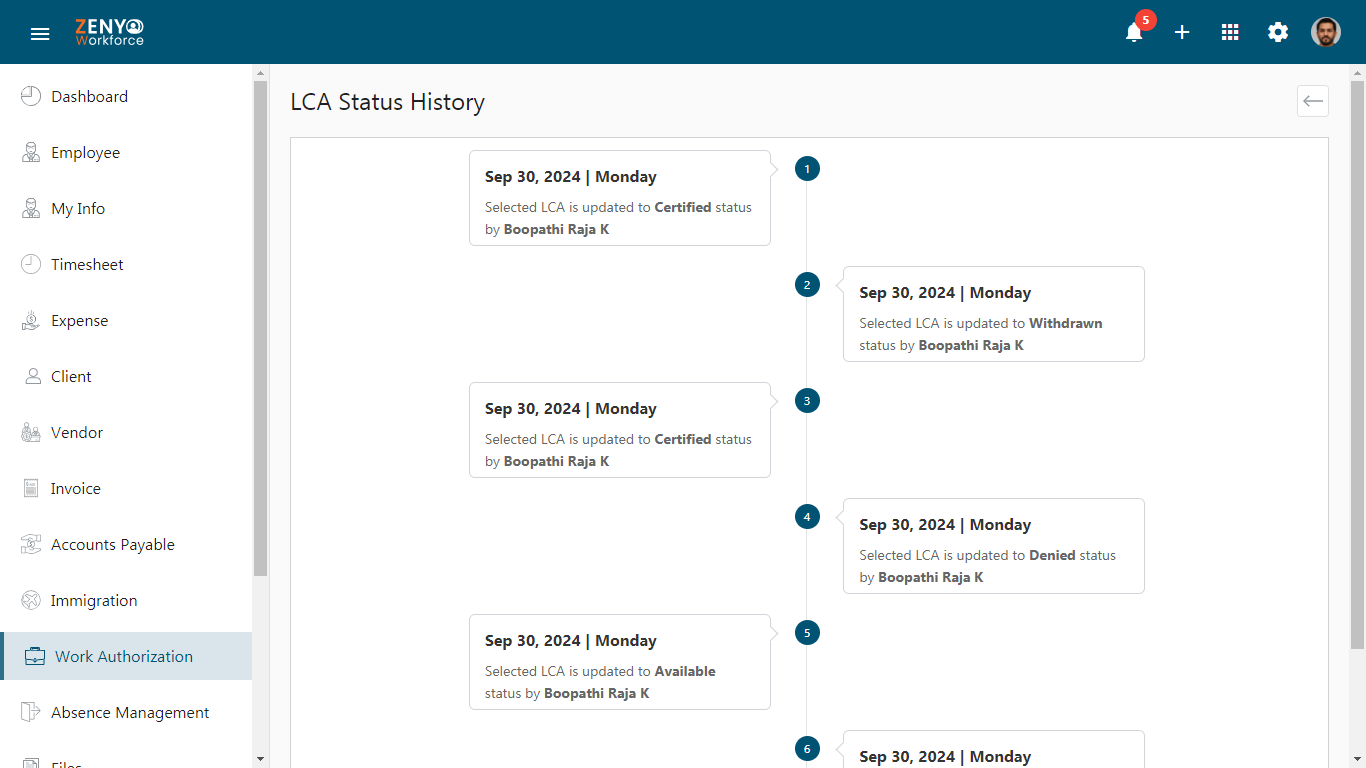The width and height of the screenshot is (1366, 768).
Task: Click the Expense sidebar icon
Action: [31, 321]
